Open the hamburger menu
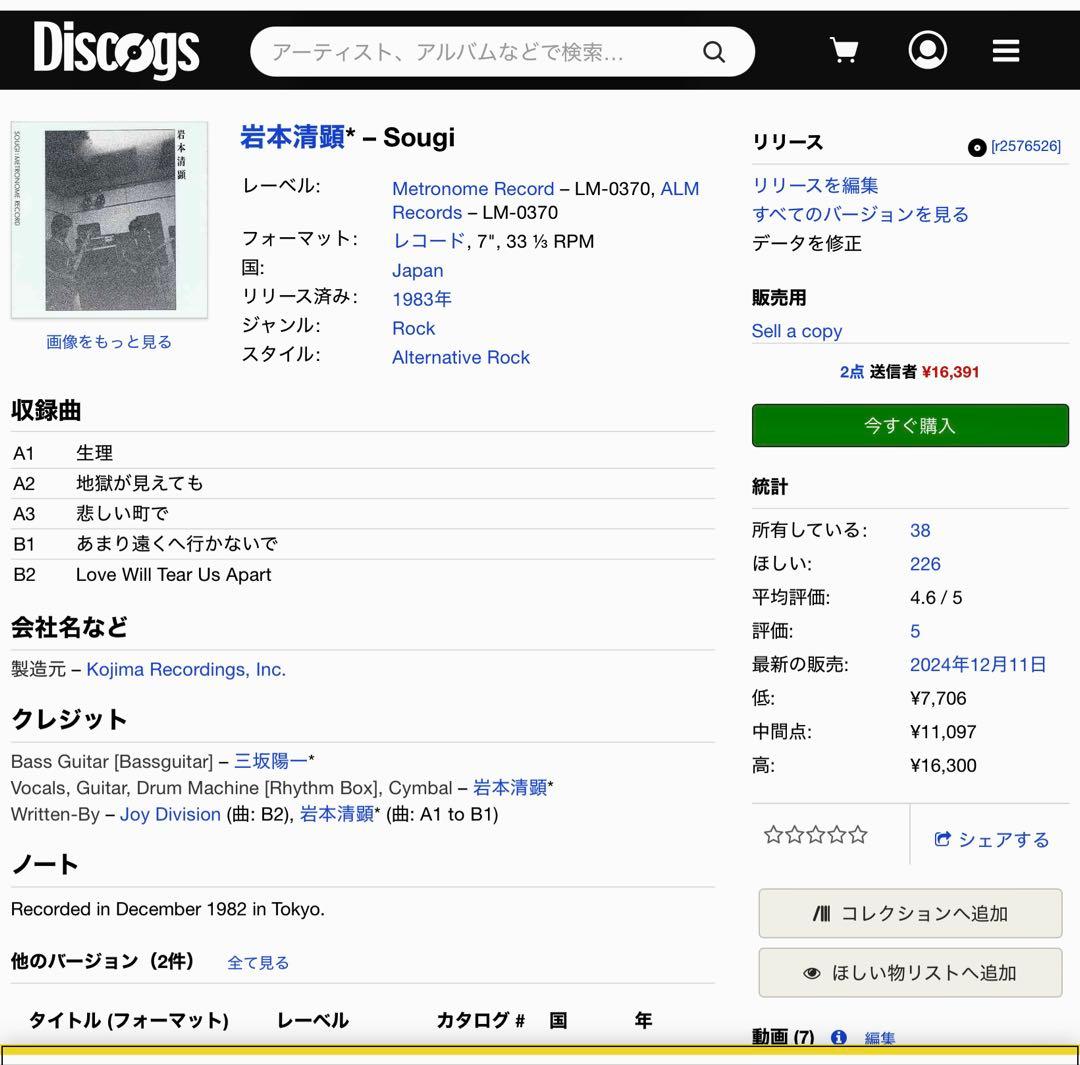Image resolution: width=1080 pixels, height=1065 pixels. point(1006,50)
